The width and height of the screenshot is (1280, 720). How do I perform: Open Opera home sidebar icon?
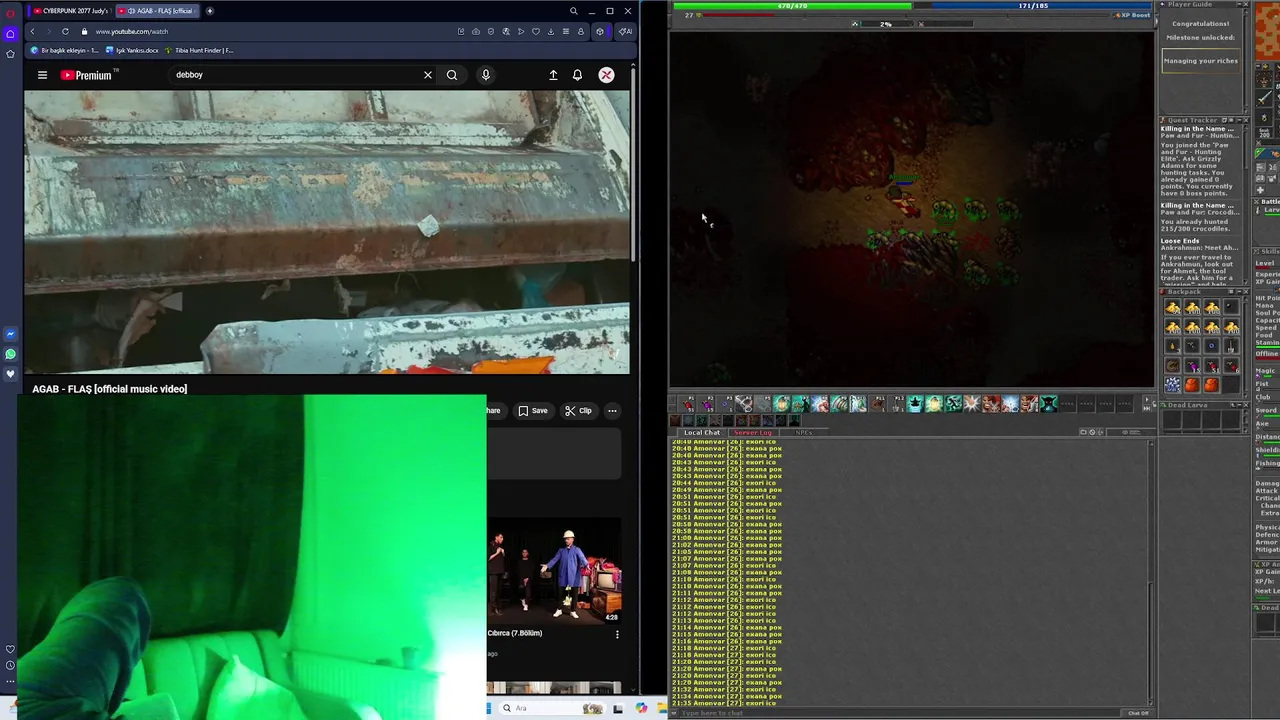(10, 33)
